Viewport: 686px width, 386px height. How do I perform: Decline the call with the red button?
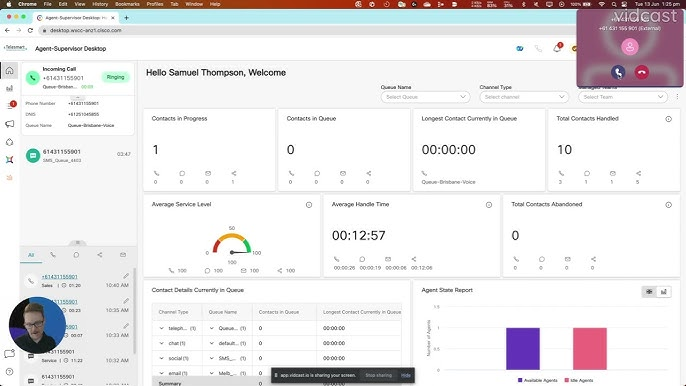[642, 72]
